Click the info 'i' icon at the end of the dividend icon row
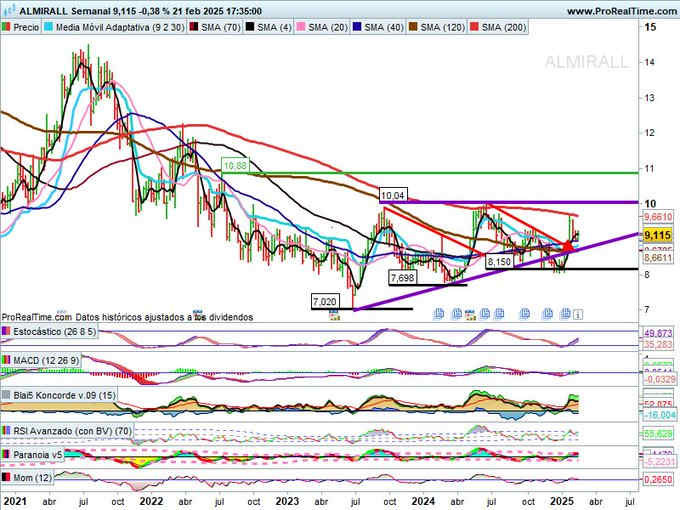680x510 pixels. coord(578,314)
